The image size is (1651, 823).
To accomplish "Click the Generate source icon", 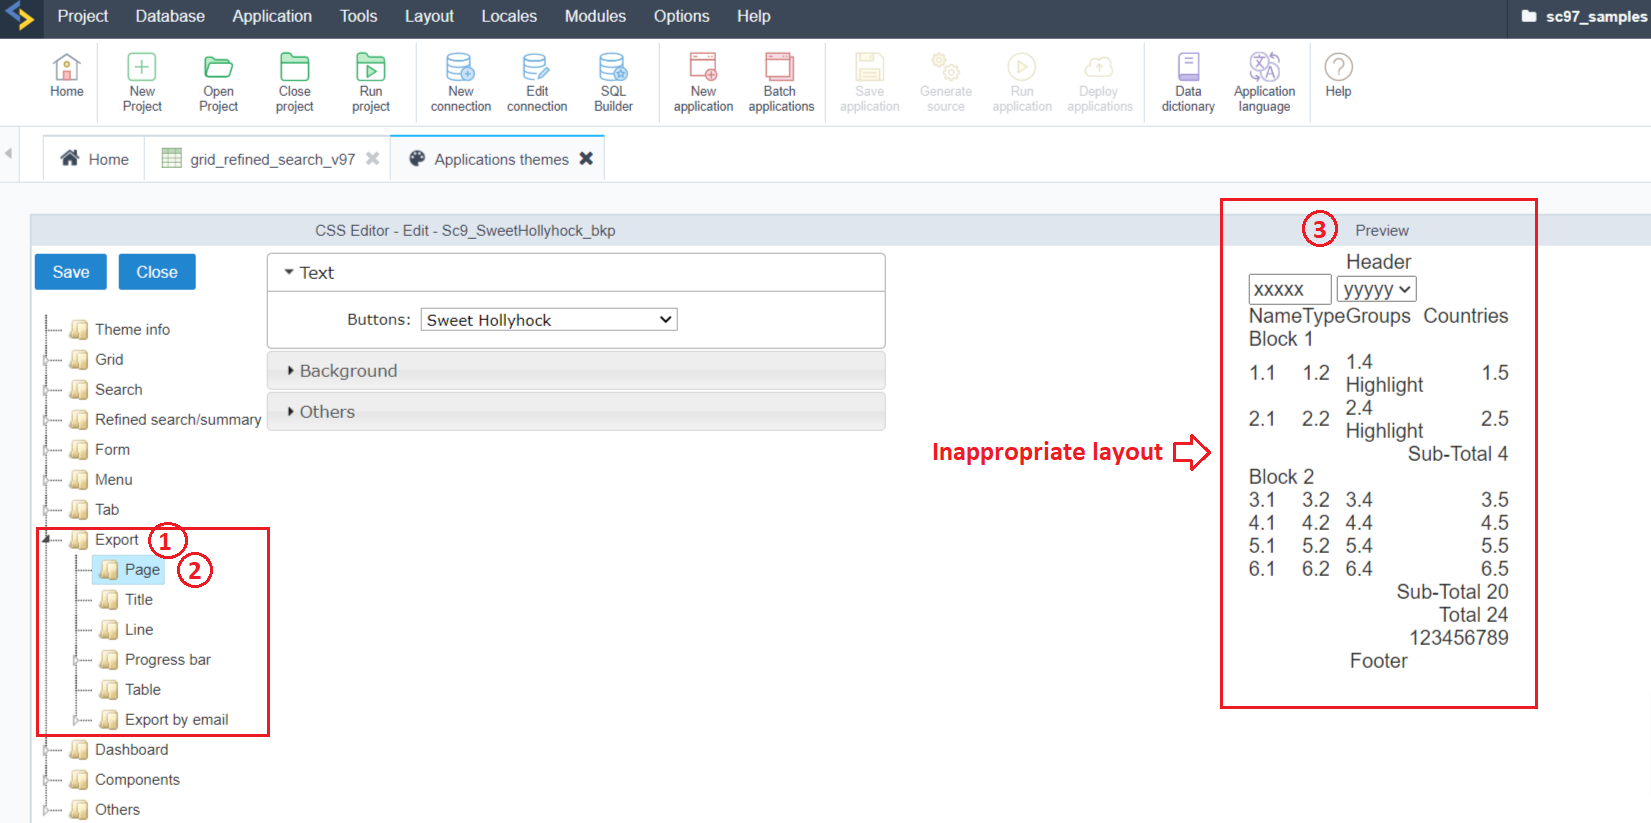I will point(946,83).
